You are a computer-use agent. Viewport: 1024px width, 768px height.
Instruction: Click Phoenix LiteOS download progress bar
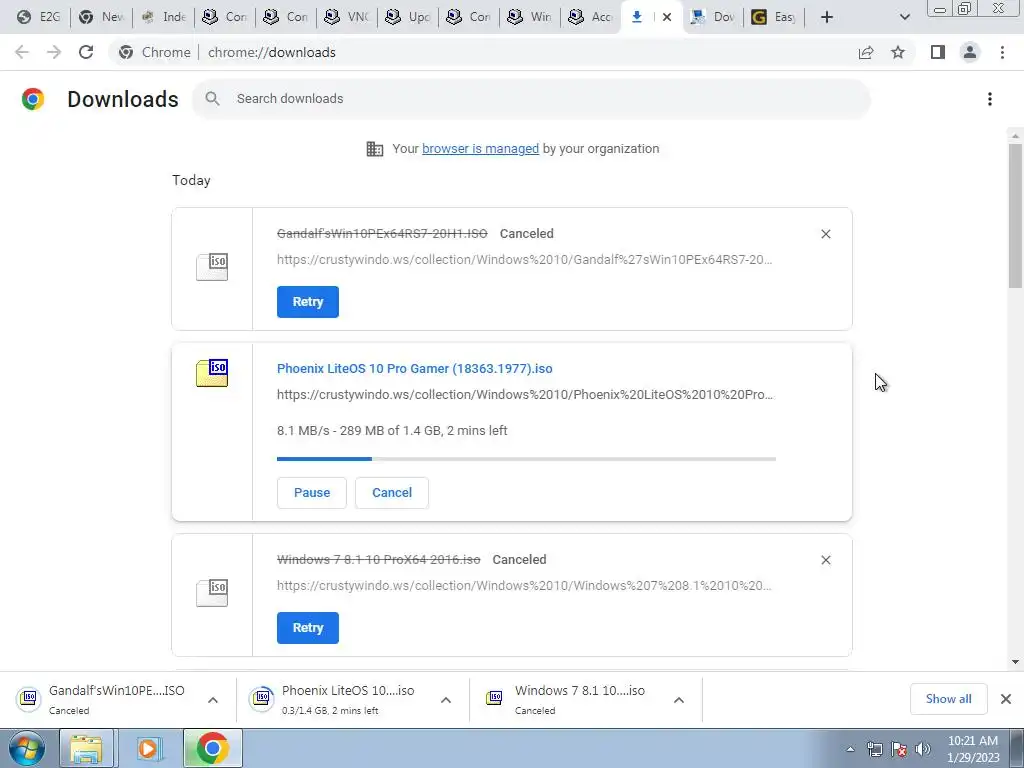coord(526,459)
